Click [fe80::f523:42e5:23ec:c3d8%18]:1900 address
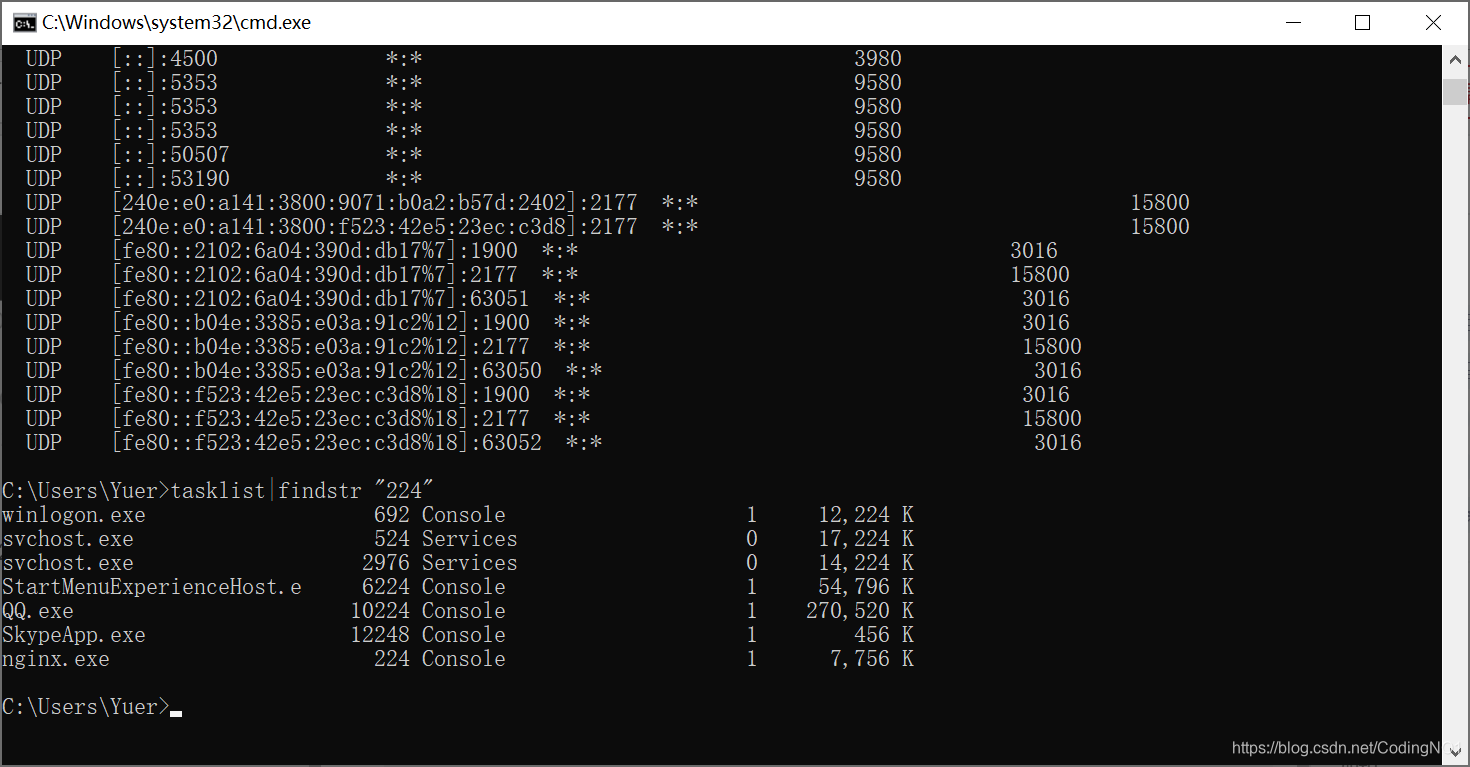The height and width of the screenshot is (767, 1470). 321,395
